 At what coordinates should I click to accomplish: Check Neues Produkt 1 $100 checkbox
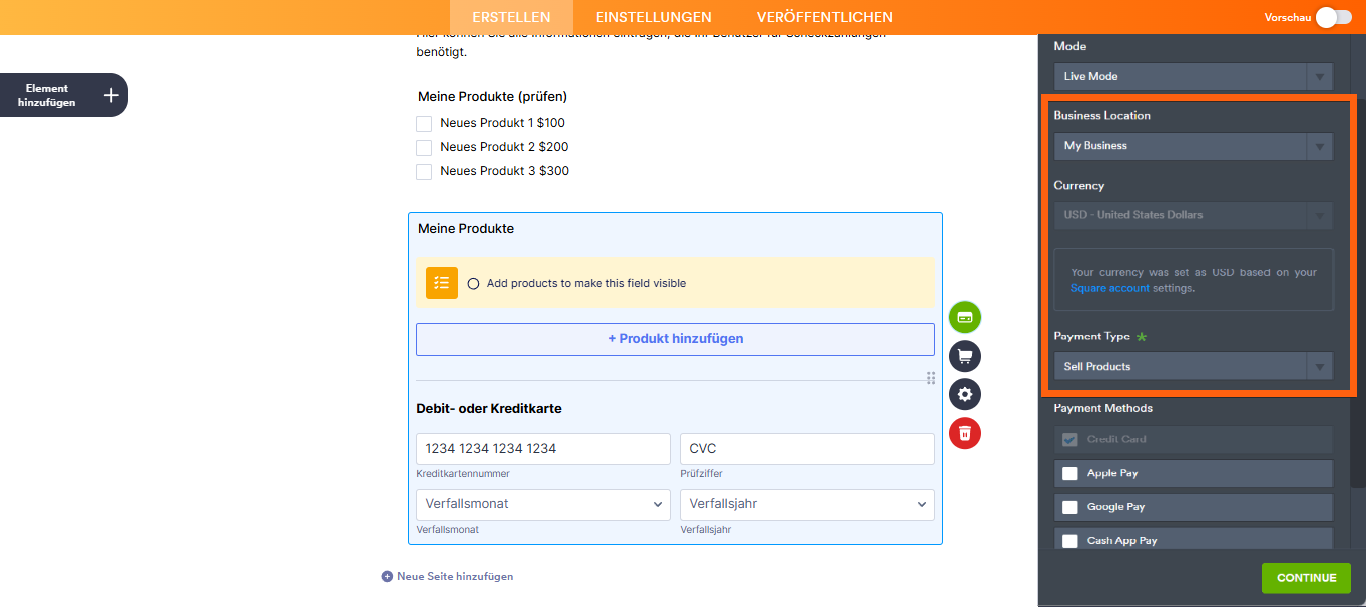[424, 124]
